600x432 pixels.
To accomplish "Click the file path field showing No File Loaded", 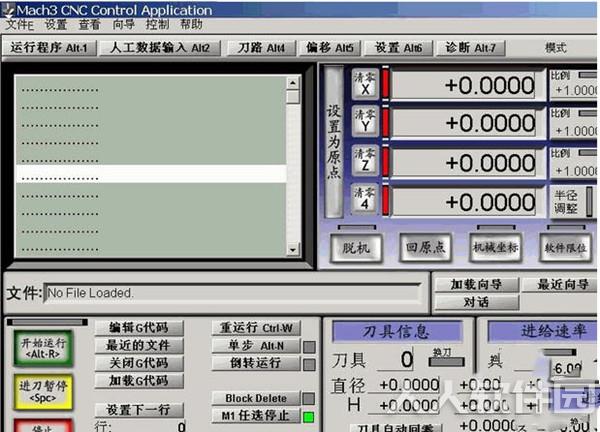I will coord(232,293).
